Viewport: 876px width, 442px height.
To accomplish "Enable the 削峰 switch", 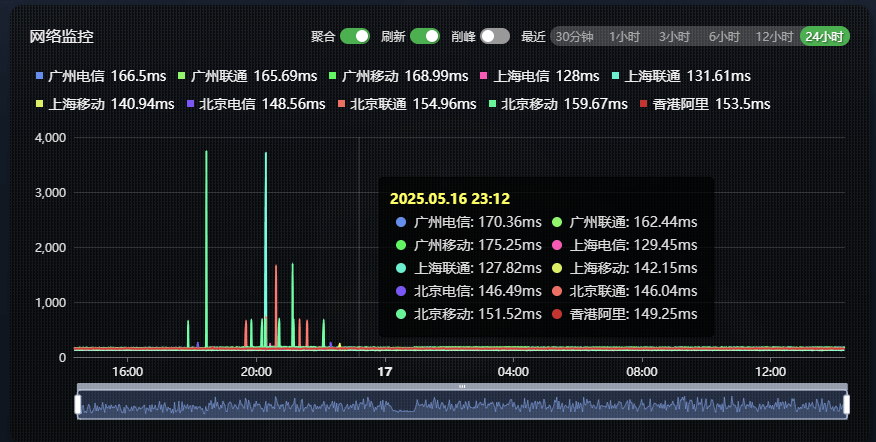I will [x=494, y=36].
